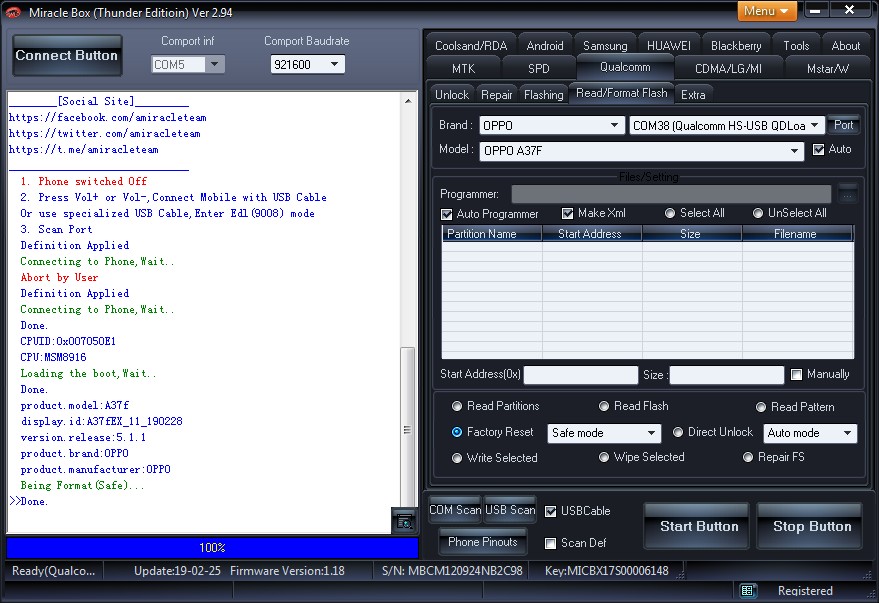
Task: Click the Connect Button
Action: [x=67, y=55]
